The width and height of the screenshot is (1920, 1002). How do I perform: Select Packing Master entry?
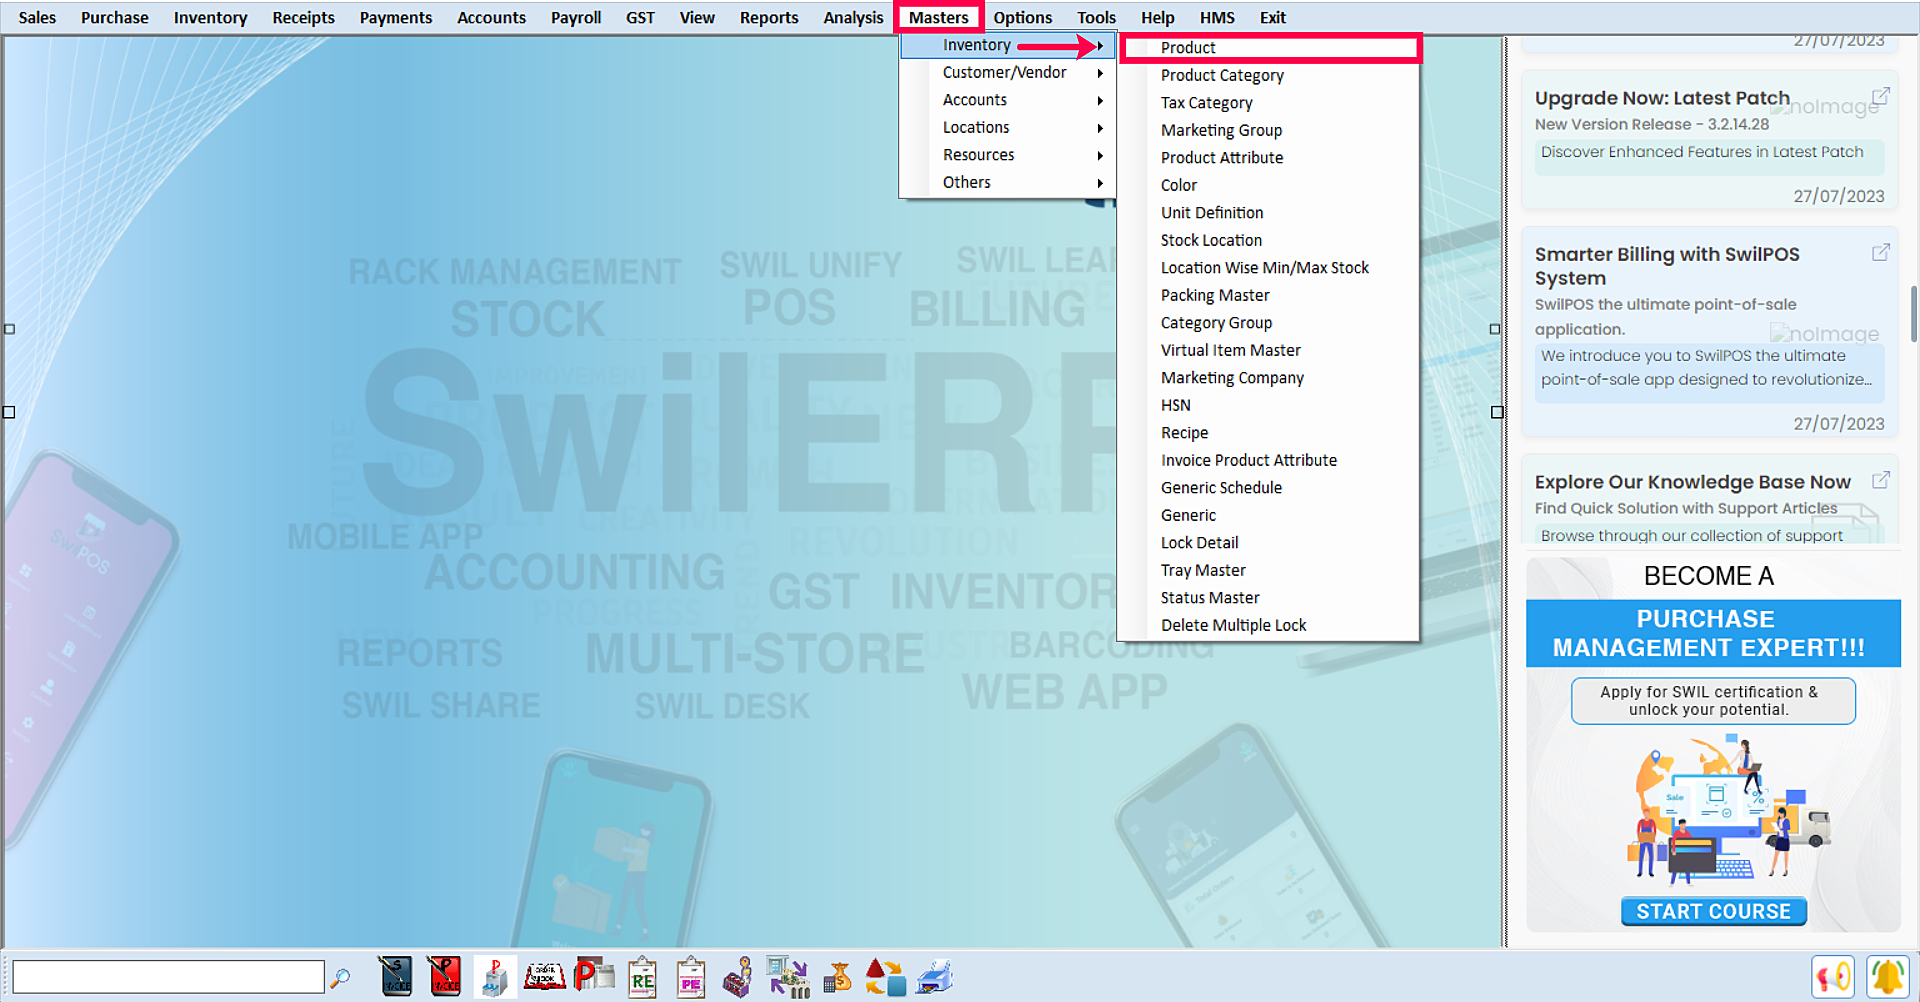1268,295
